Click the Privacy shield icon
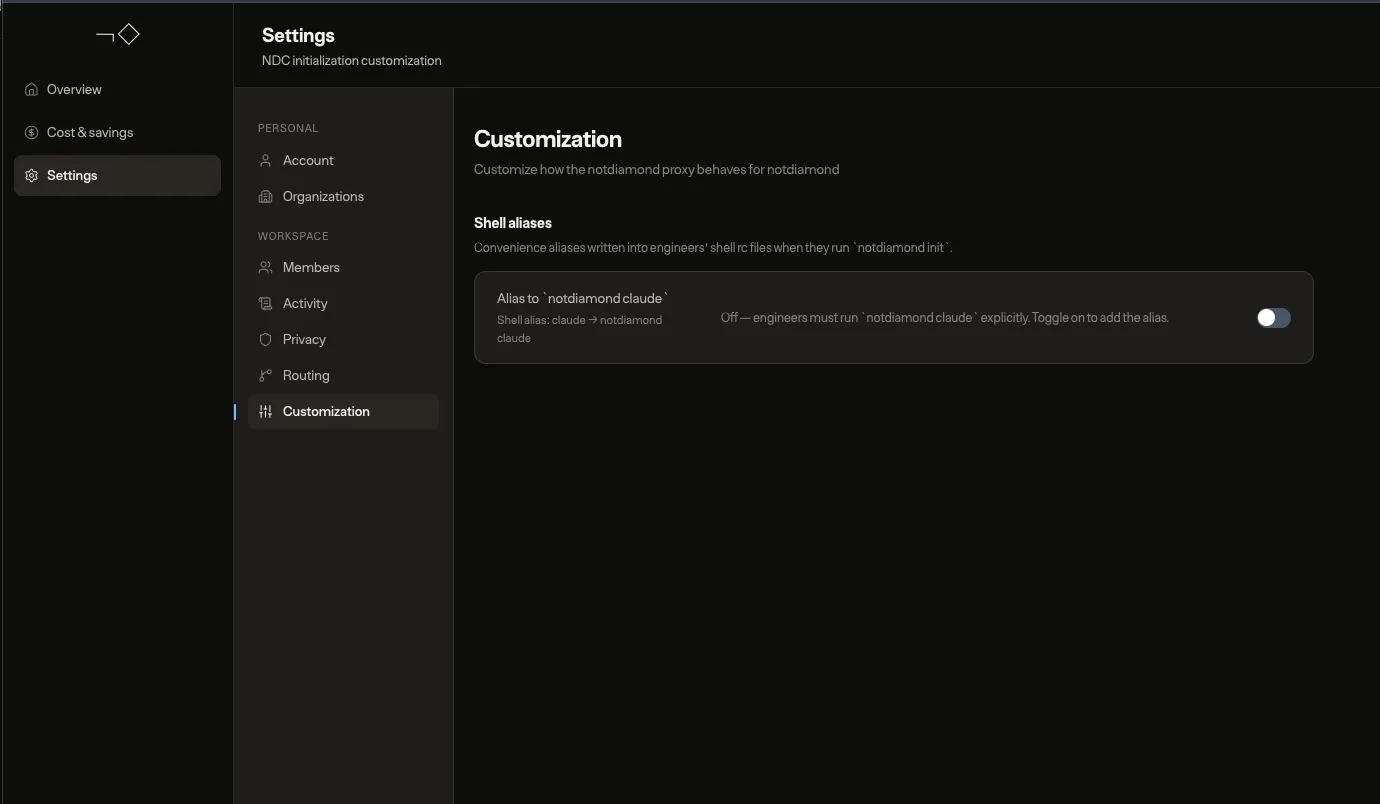 (265, 339)
